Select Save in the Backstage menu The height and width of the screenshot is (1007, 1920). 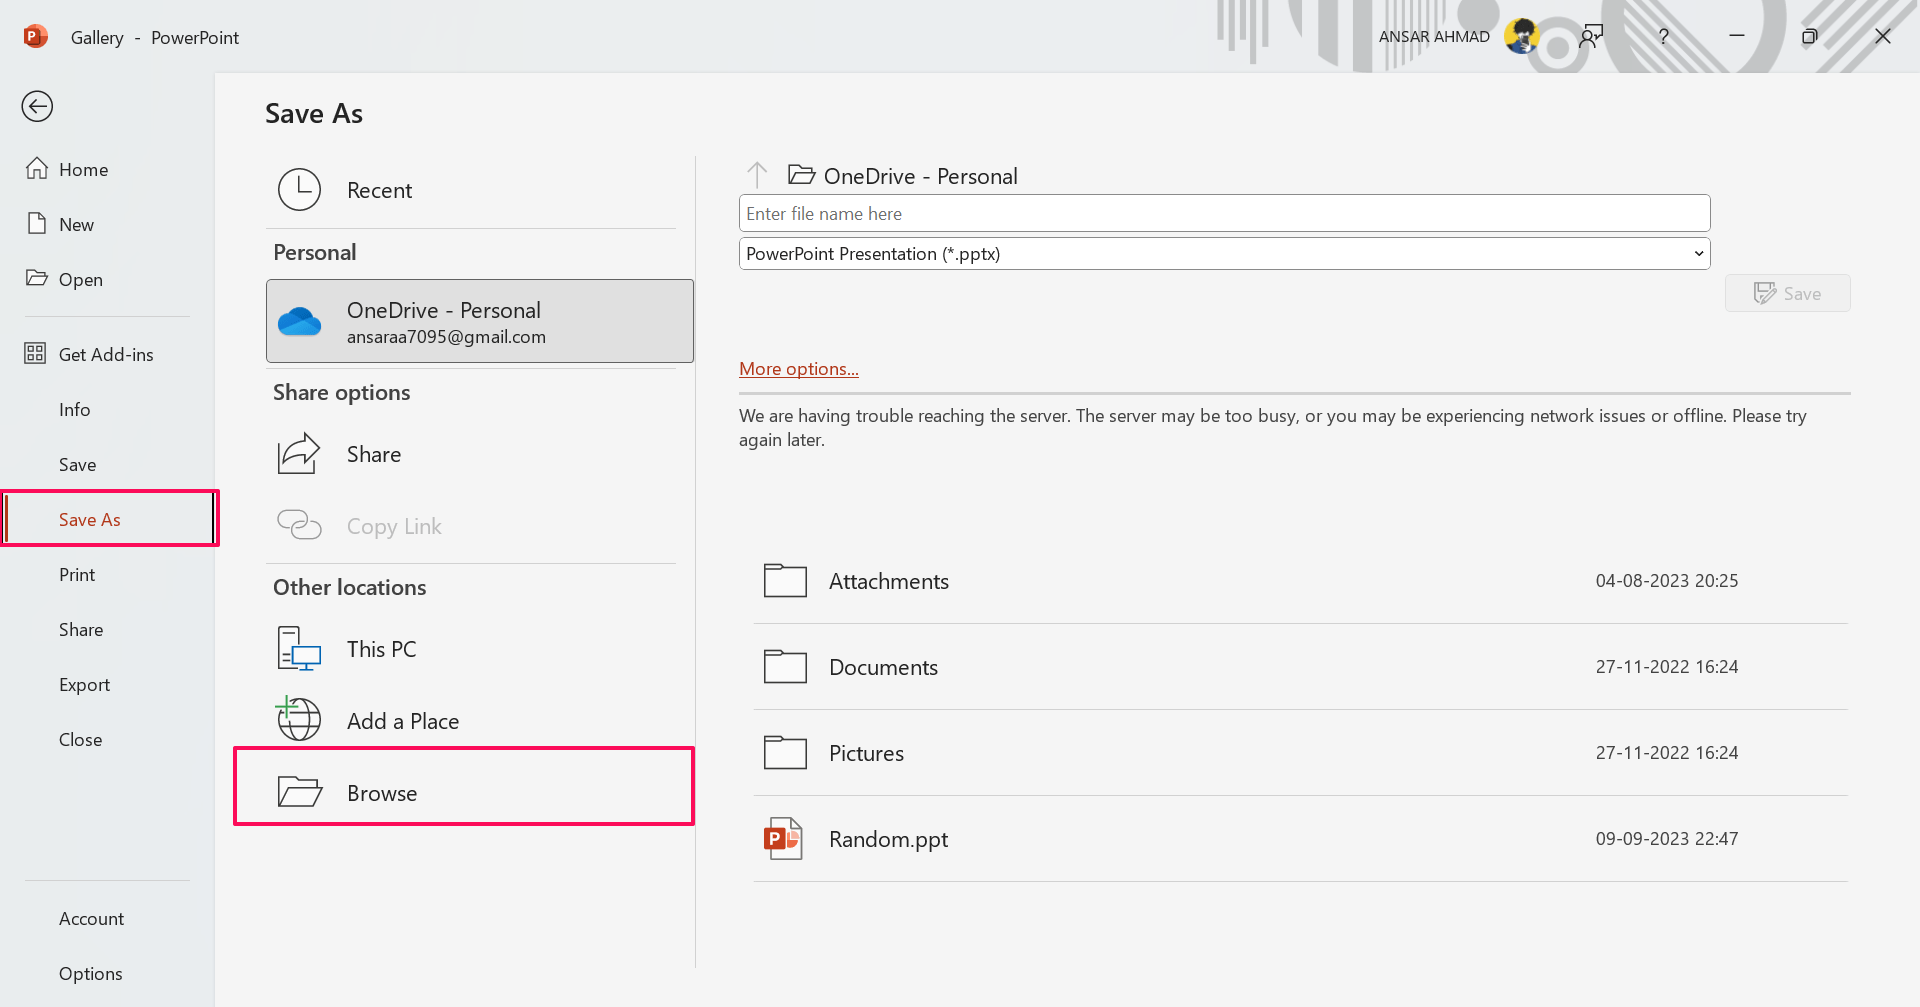tap(77, 464)
